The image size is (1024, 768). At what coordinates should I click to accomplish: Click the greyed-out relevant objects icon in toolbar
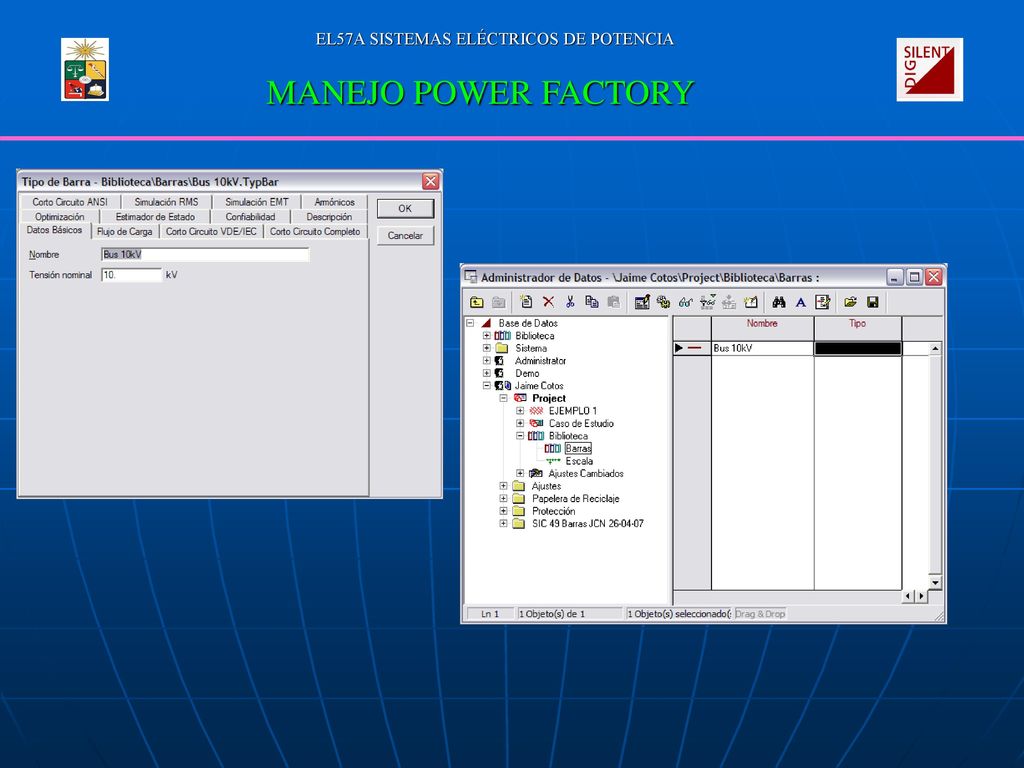tap(729, 302)
